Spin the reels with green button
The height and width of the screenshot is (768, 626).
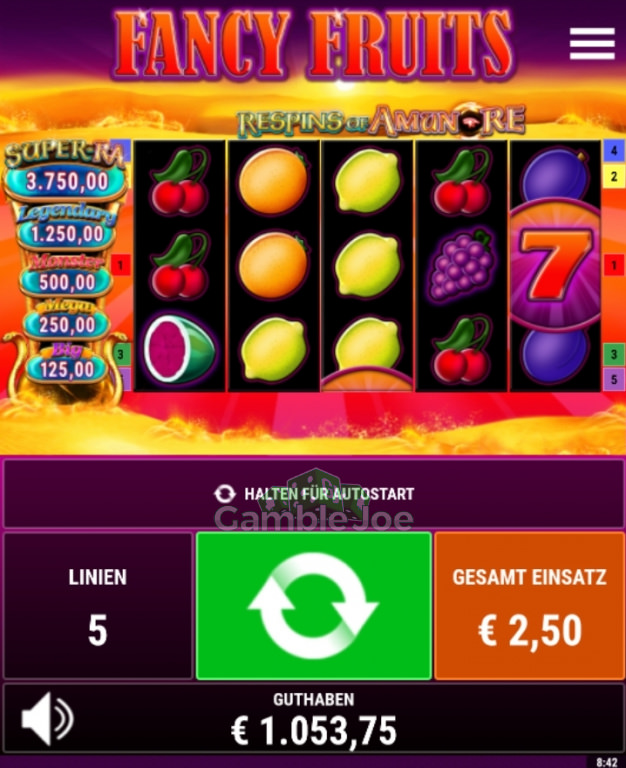pyautogui.click(x=313, y=606)
